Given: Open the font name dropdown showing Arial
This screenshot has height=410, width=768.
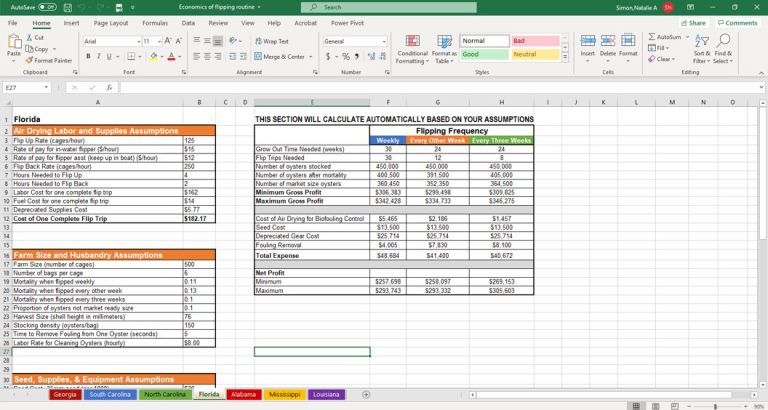Looking at the screenshot, I should (x=109, y=41).
